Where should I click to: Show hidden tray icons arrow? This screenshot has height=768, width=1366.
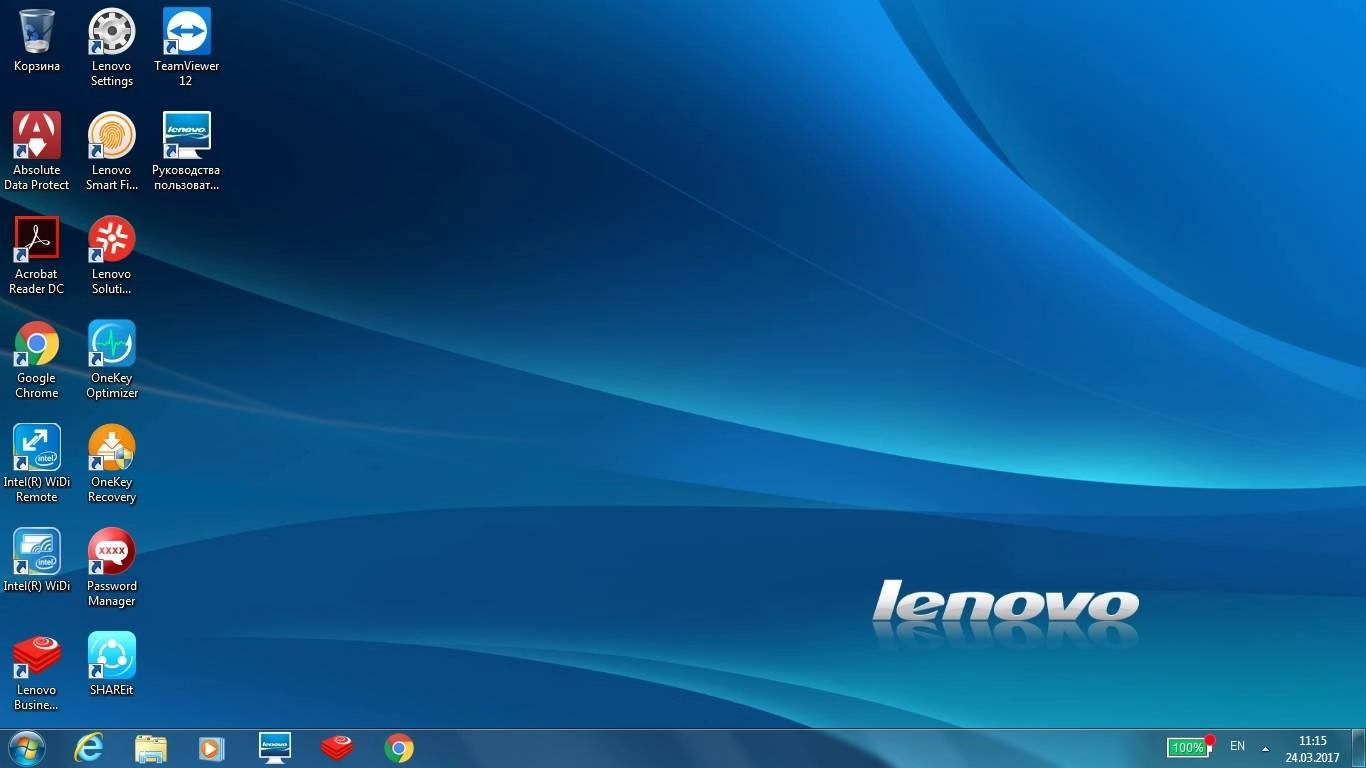[1265, 748]
